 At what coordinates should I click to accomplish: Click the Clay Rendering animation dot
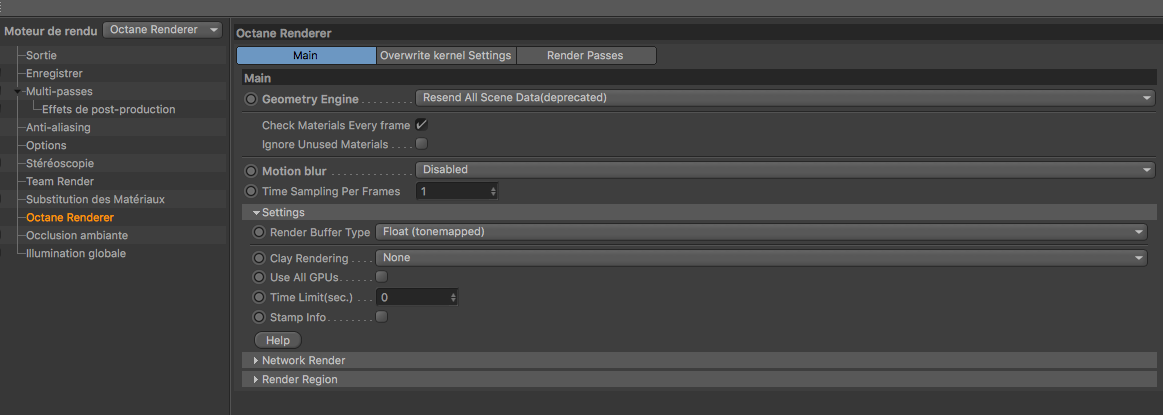click(x=259, y=259)
